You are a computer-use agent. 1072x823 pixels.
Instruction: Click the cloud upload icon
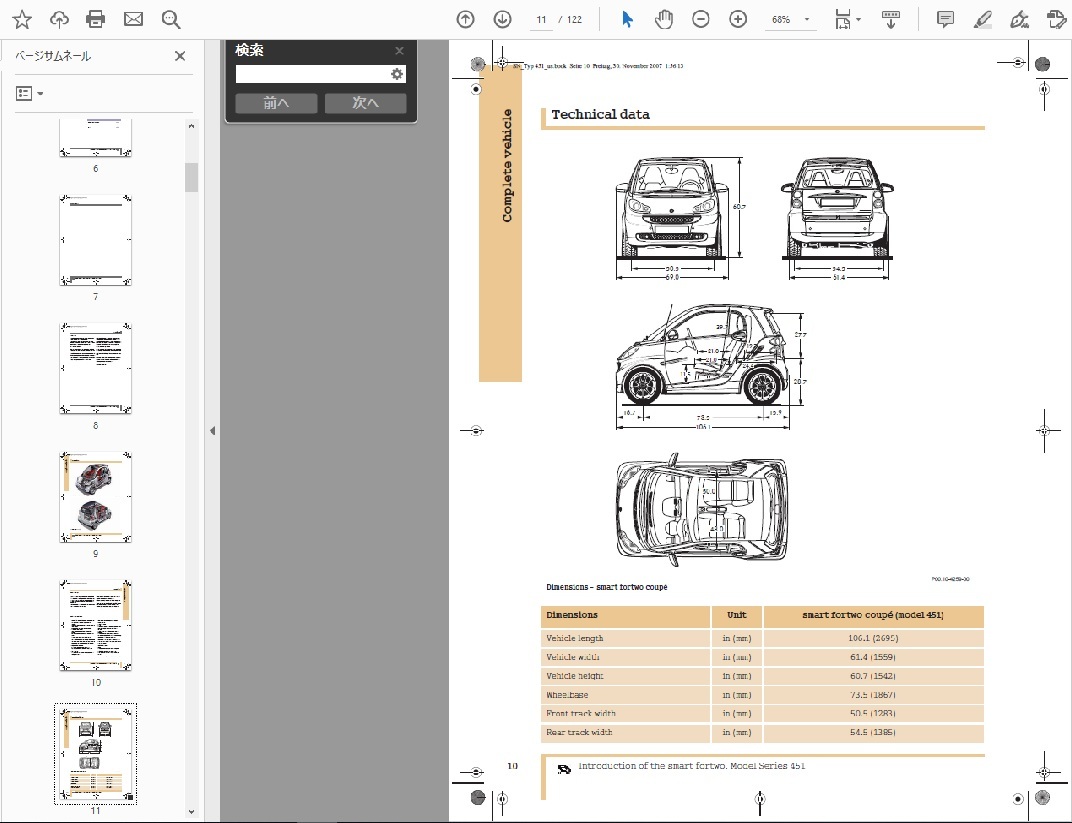click(59, 19)
